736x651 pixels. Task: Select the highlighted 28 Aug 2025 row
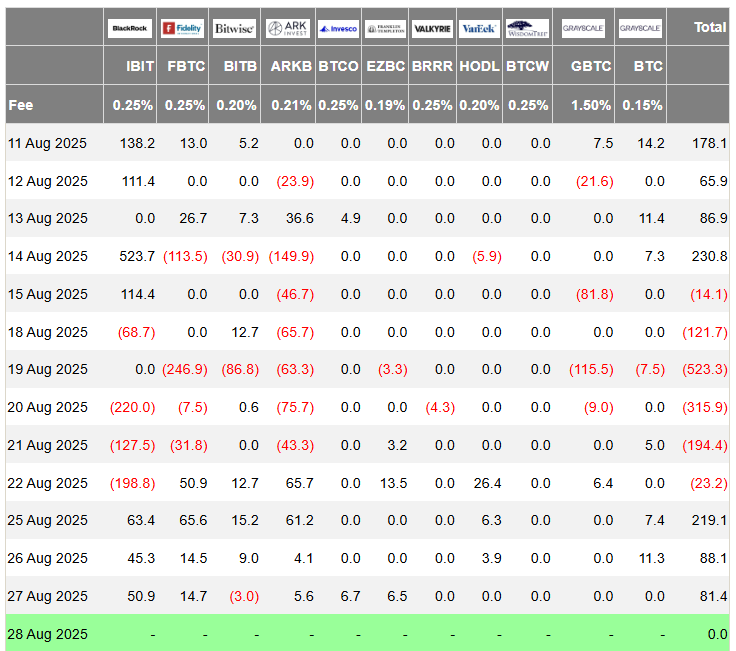pos(368,634)
